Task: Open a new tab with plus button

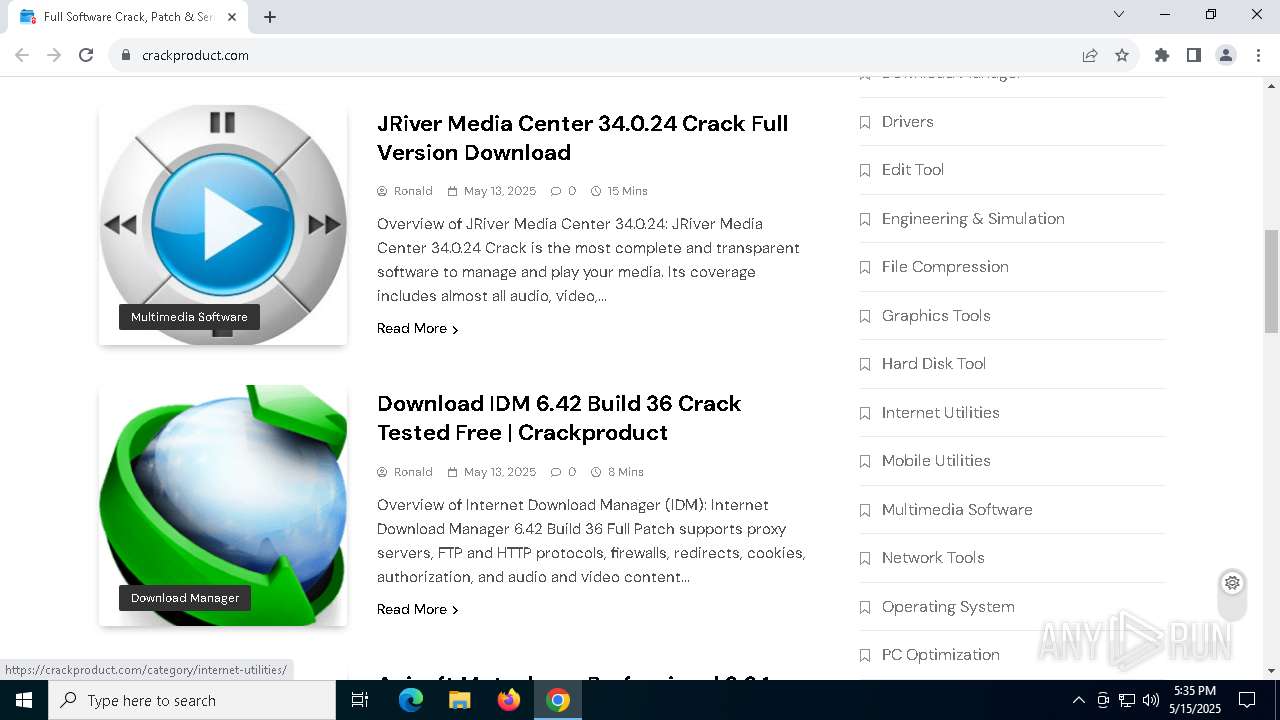Action: [x=270, y=17]
